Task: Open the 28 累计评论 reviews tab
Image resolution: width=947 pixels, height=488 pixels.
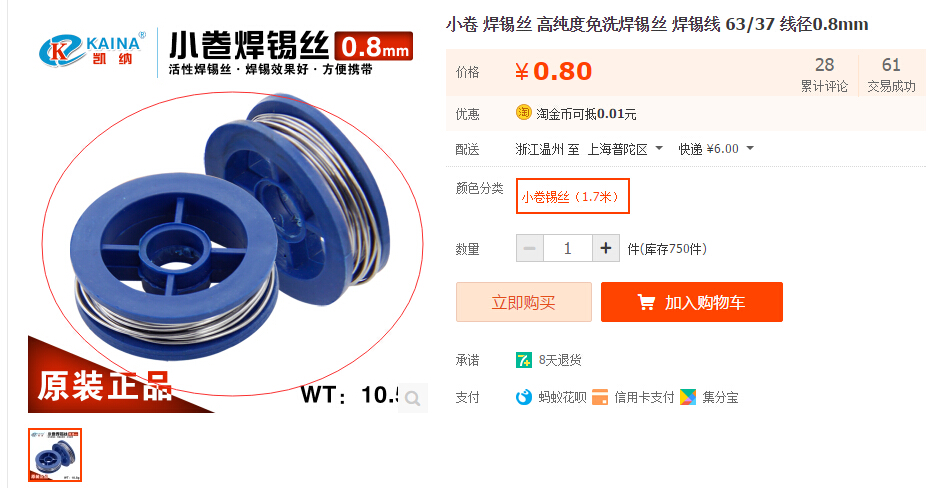Action: (x=824, y=74)
